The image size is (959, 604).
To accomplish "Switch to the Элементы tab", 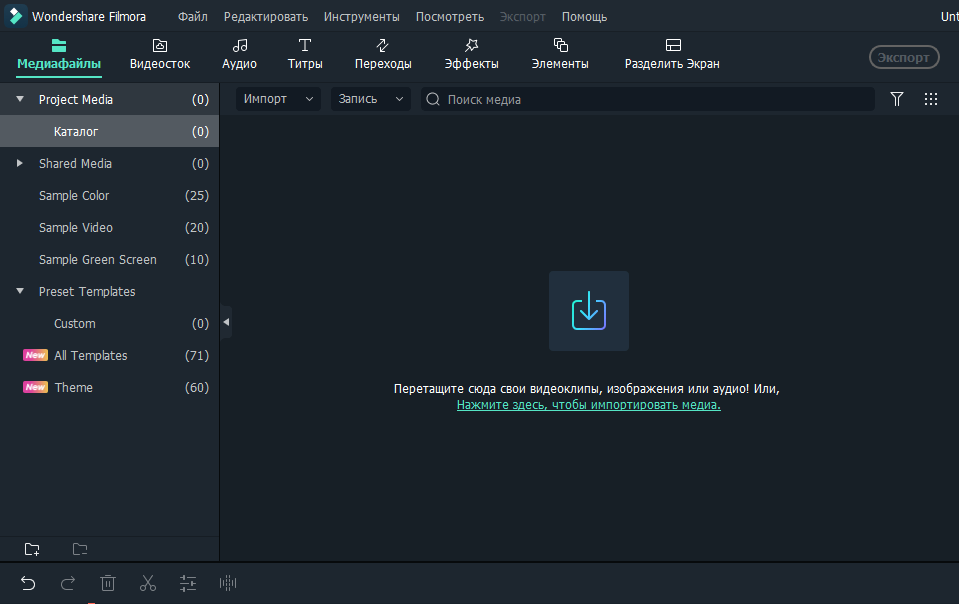I will [560, 54].
